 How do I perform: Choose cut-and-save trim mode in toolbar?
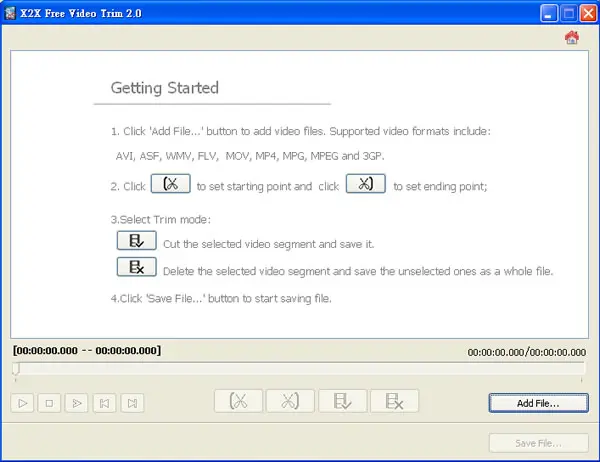point(342,401)
